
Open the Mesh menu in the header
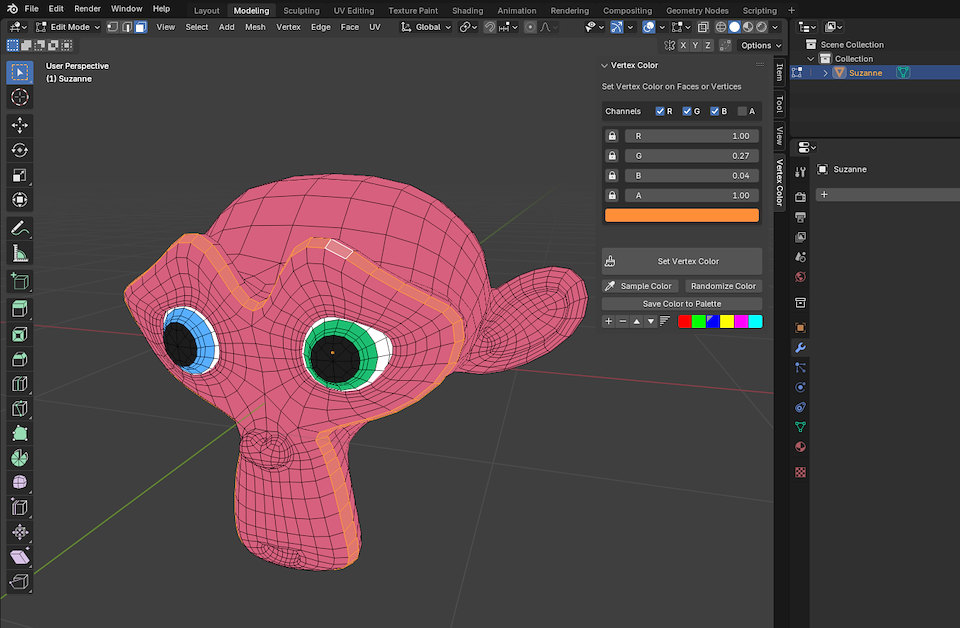click(x=255, y=27)
